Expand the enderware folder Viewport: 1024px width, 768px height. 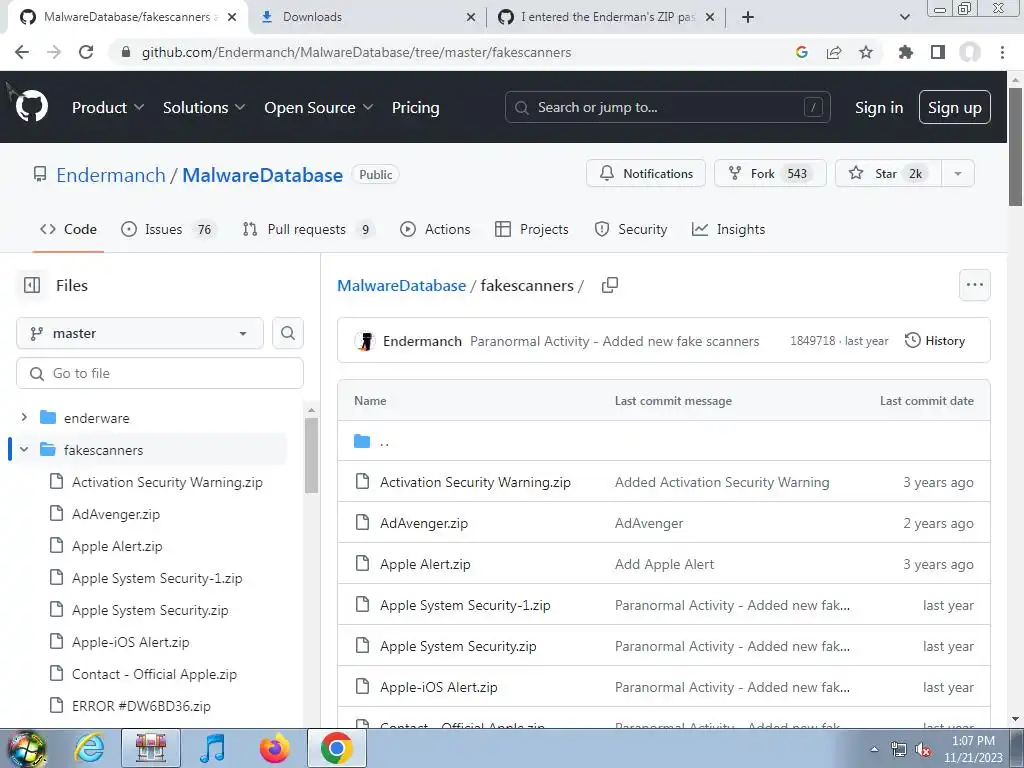[x=24, y=417]
